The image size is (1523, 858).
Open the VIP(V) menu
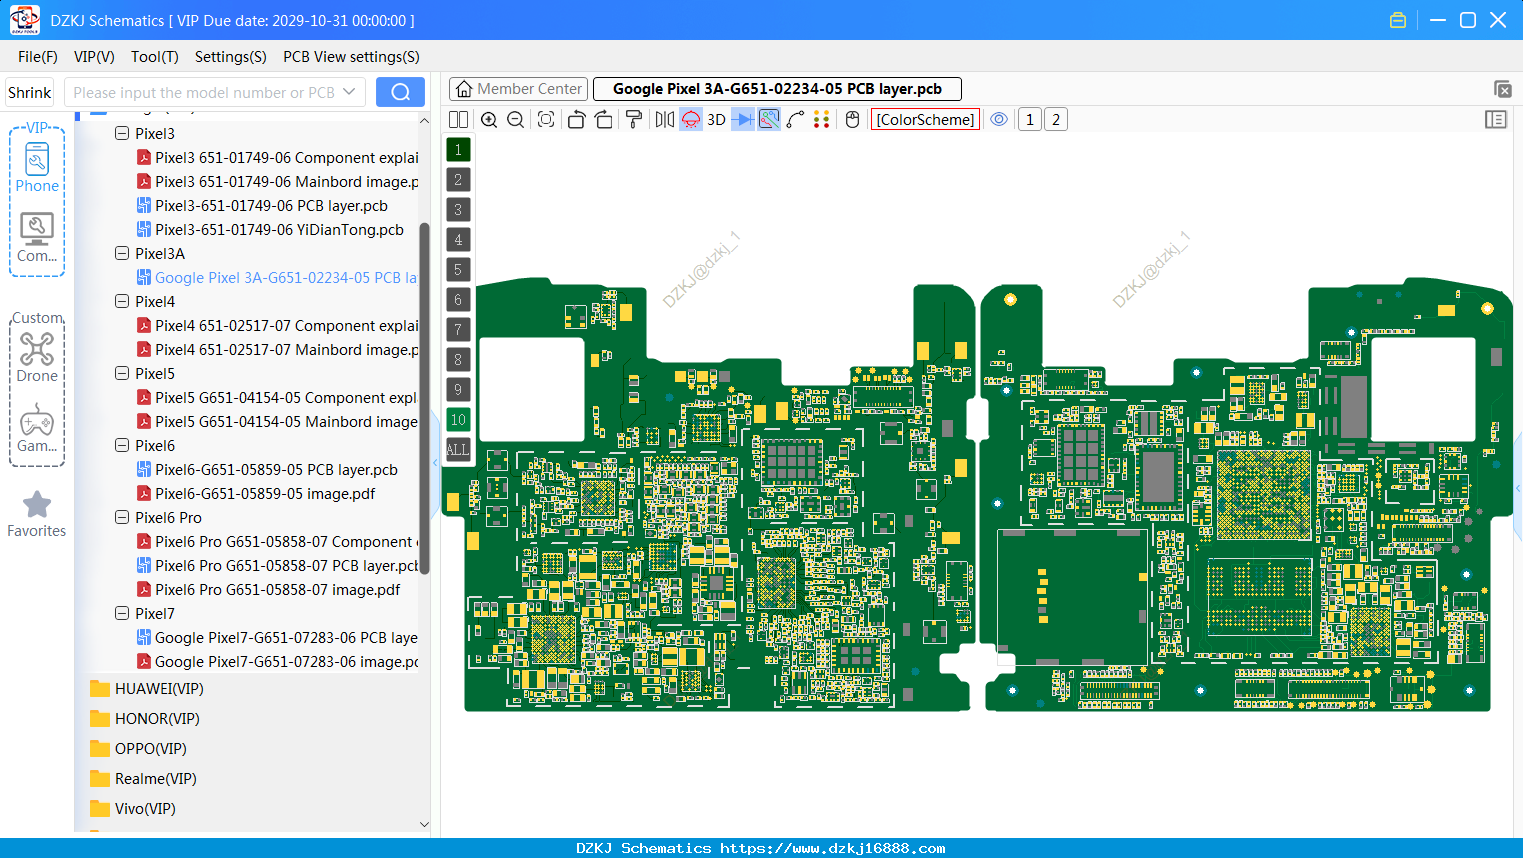coord(94,57)
